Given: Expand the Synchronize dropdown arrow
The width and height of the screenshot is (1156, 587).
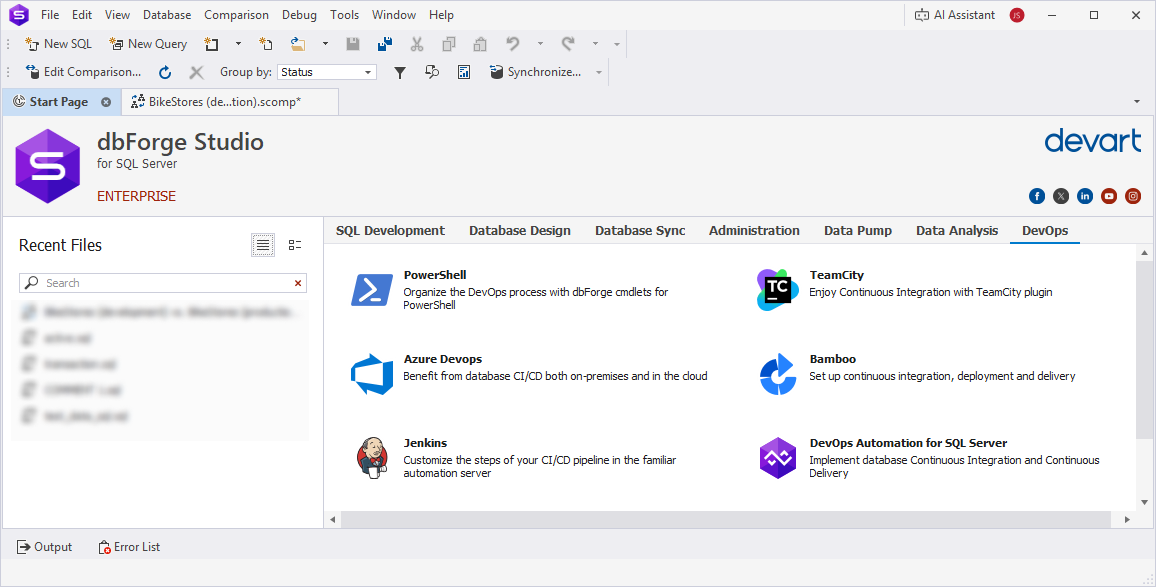Looking at the screenshot, I should coord(597,71).
